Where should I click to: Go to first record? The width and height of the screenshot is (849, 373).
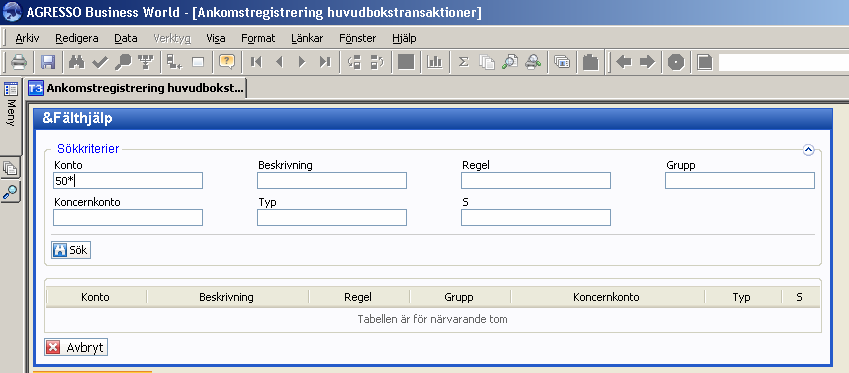click(256, 62)
